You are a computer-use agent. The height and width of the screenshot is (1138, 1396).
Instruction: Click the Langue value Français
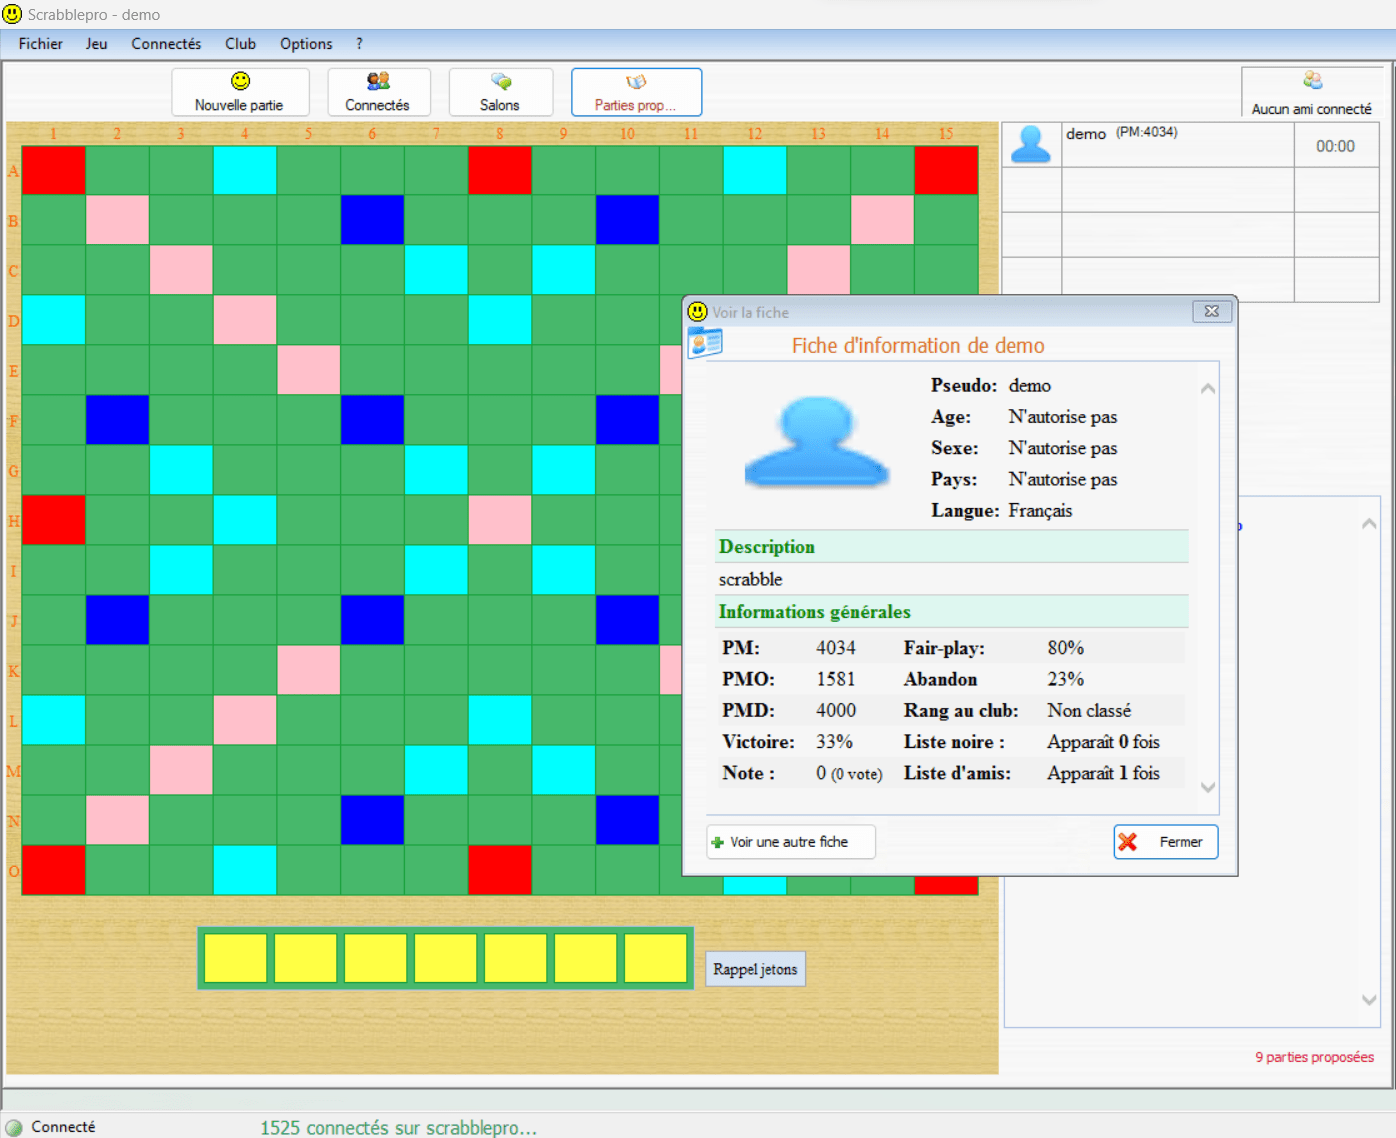(1040, 511)
